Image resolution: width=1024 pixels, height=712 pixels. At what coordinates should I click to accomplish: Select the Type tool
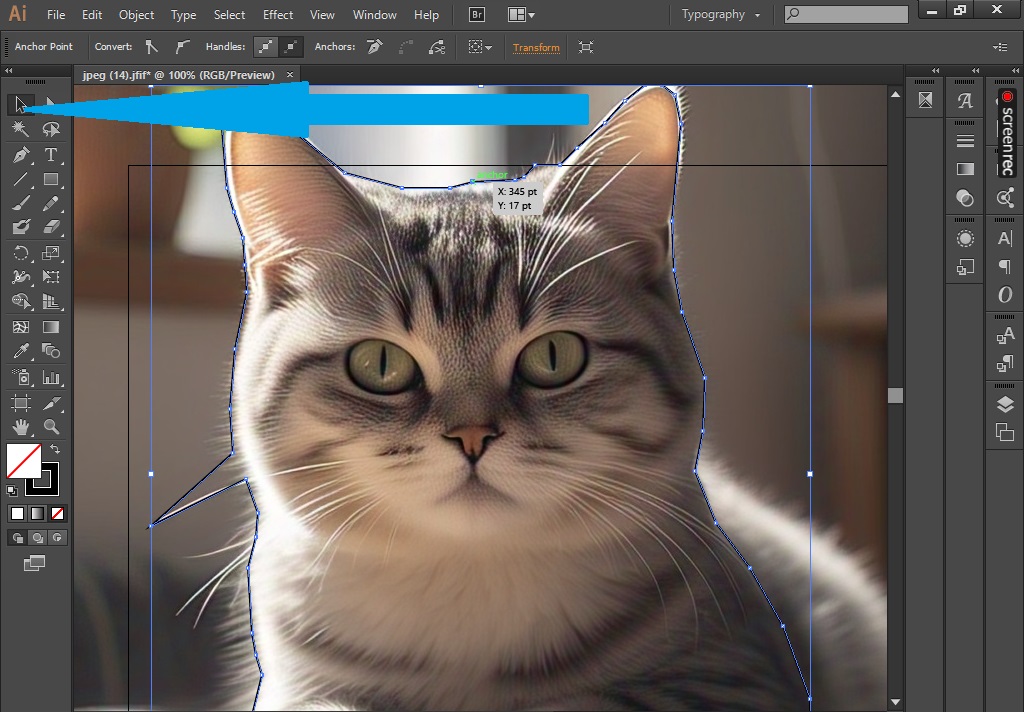tap(51, 155)
